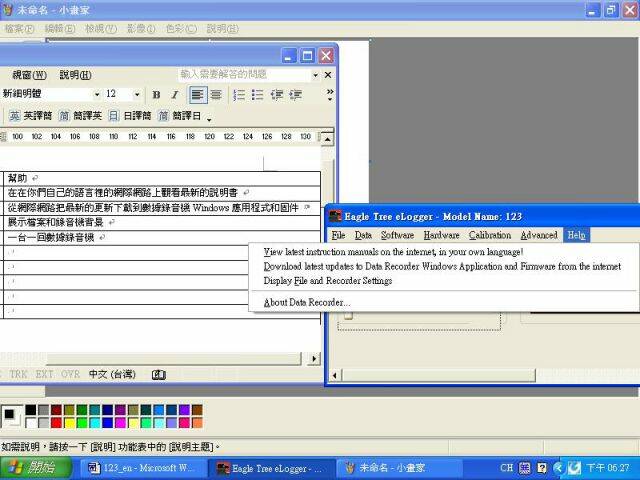Pick the bright green color swatch in Paint palette
This screenshot has width=640, height=480.
(82, 422)
